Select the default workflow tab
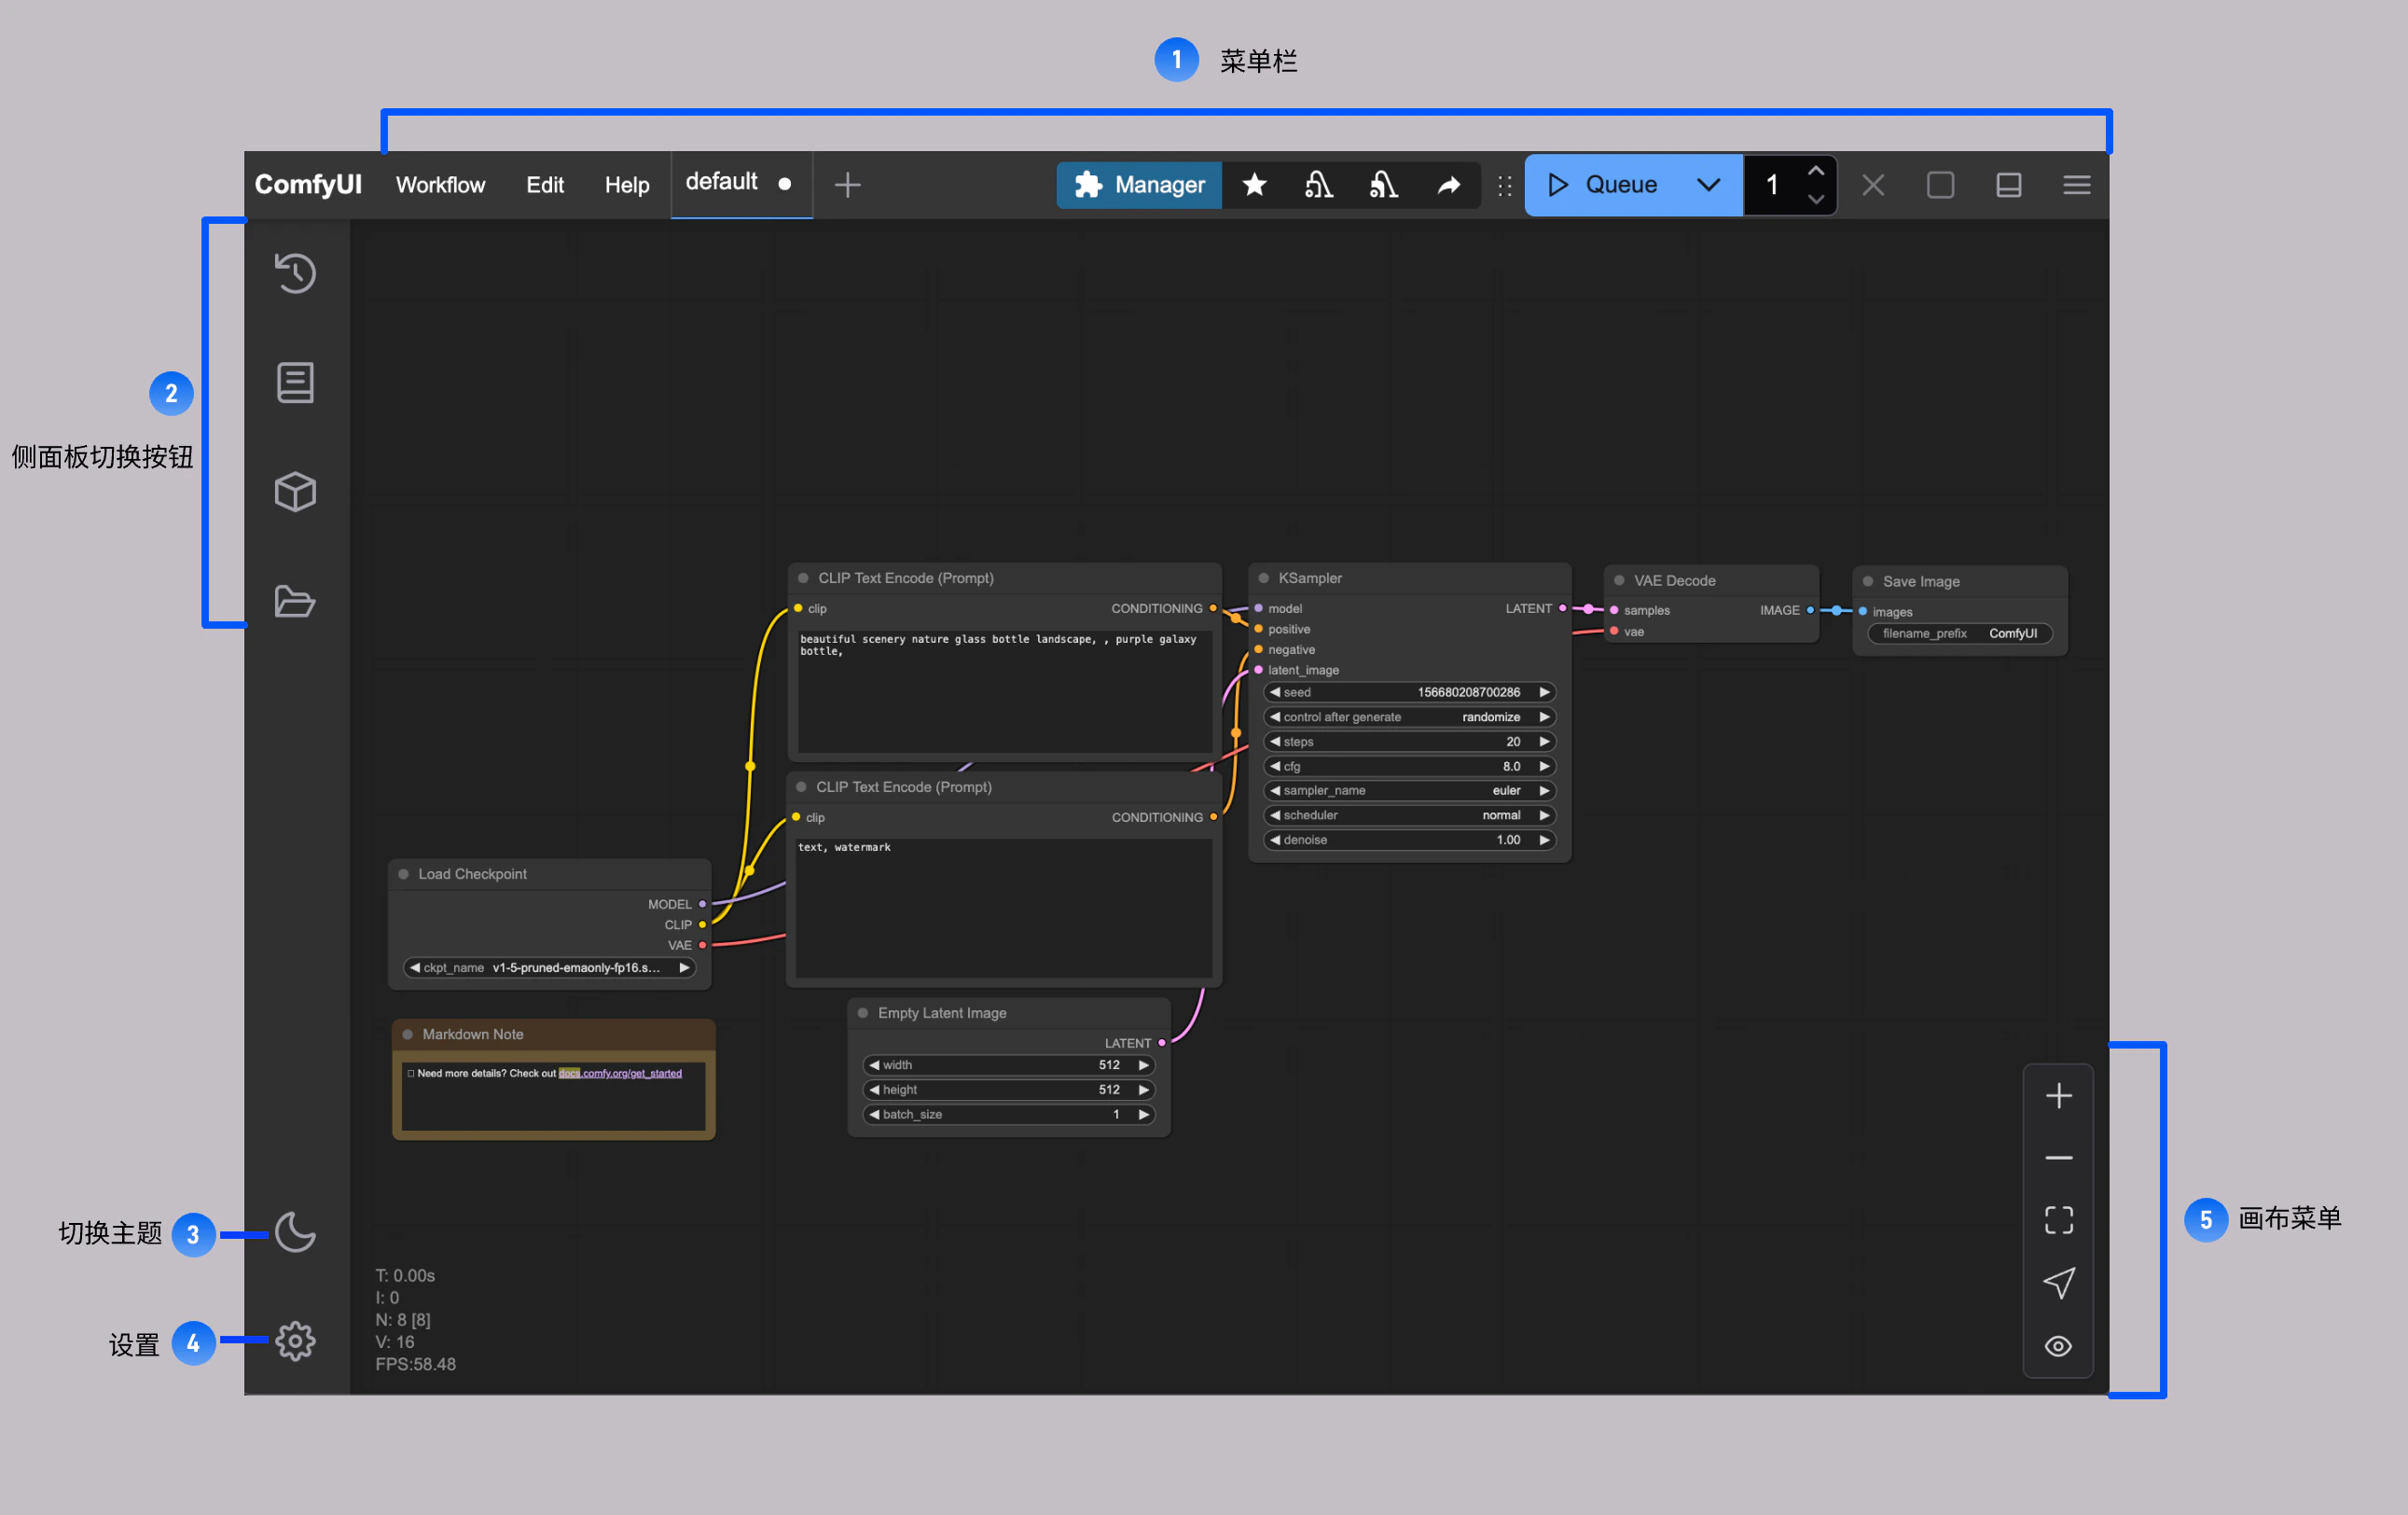This screenshot has width=2408, height=1515. point(722,182)
